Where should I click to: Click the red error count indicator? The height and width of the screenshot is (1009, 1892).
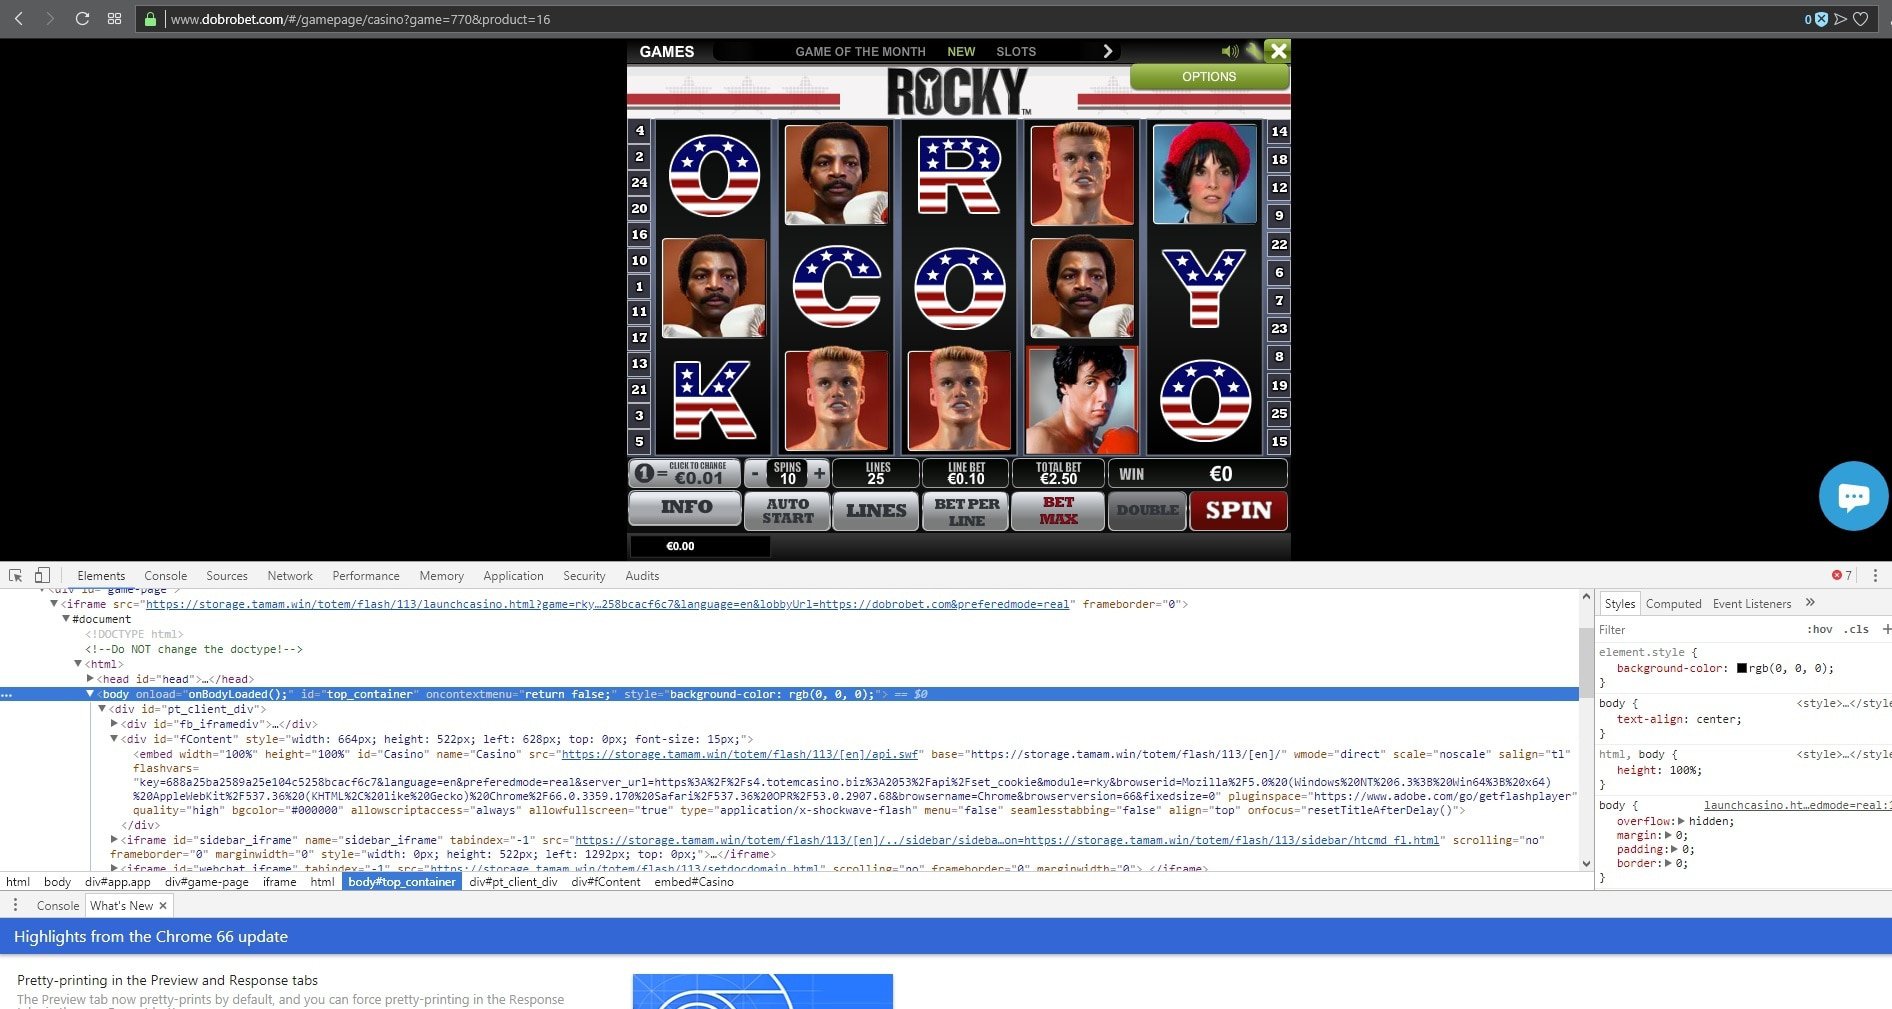[1841, 575]
